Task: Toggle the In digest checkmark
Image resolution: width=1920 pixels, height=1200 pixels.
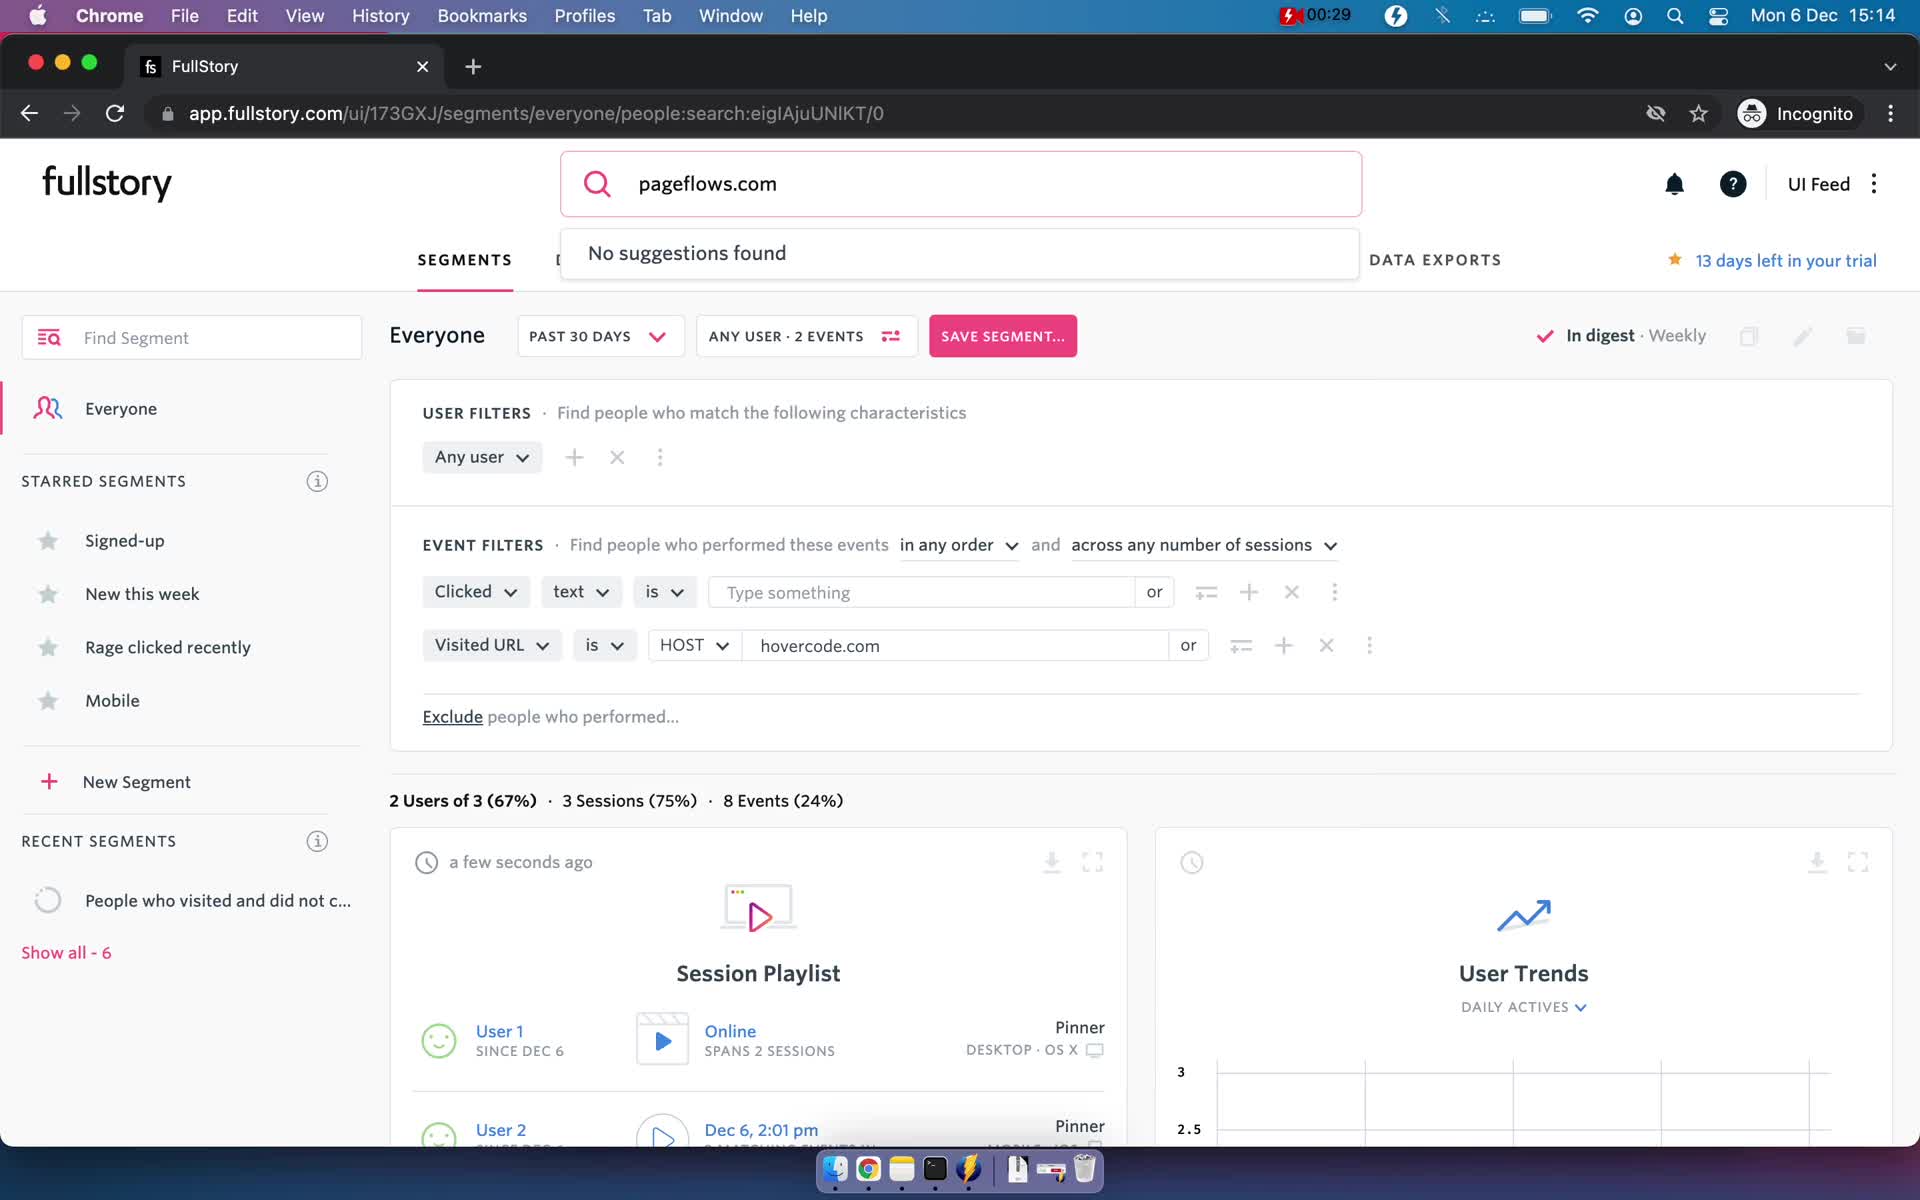Action: pyautogui.click(x=1545, y=336)
